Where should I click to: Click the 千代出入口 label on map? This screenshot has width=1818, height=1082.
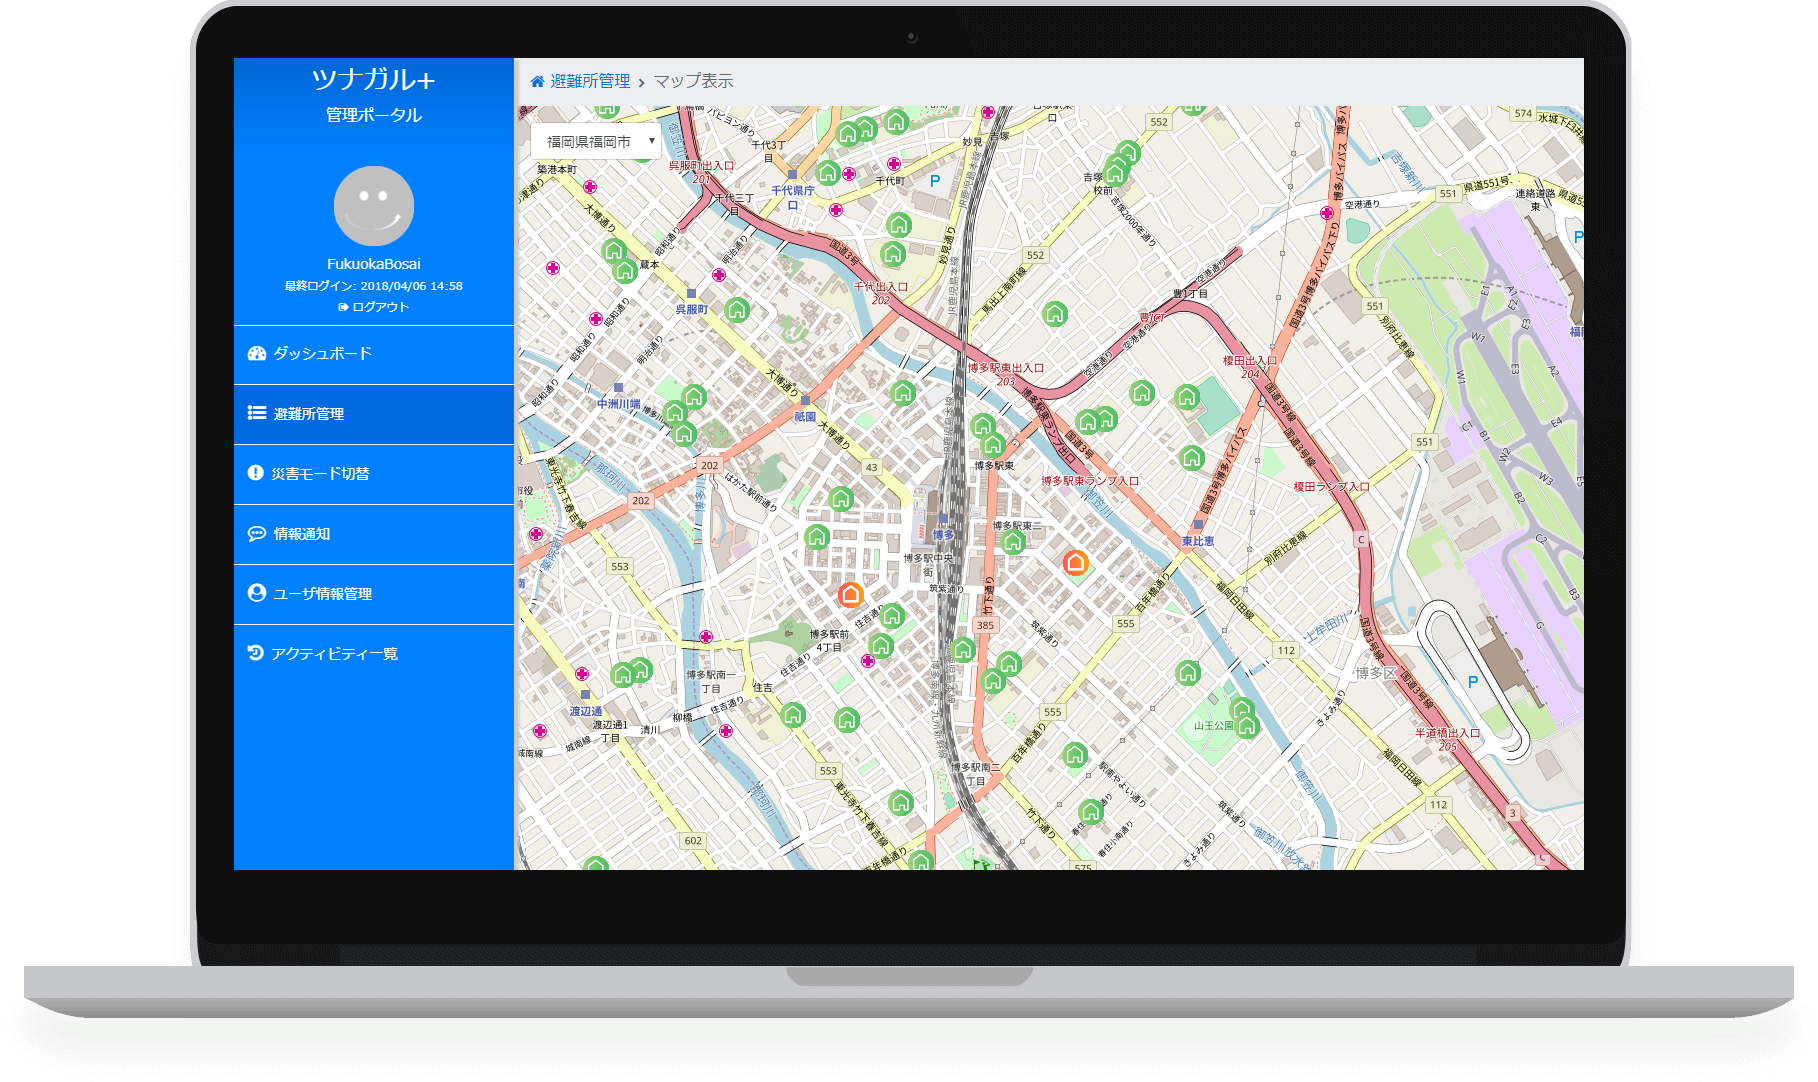[x=880, y=287]
